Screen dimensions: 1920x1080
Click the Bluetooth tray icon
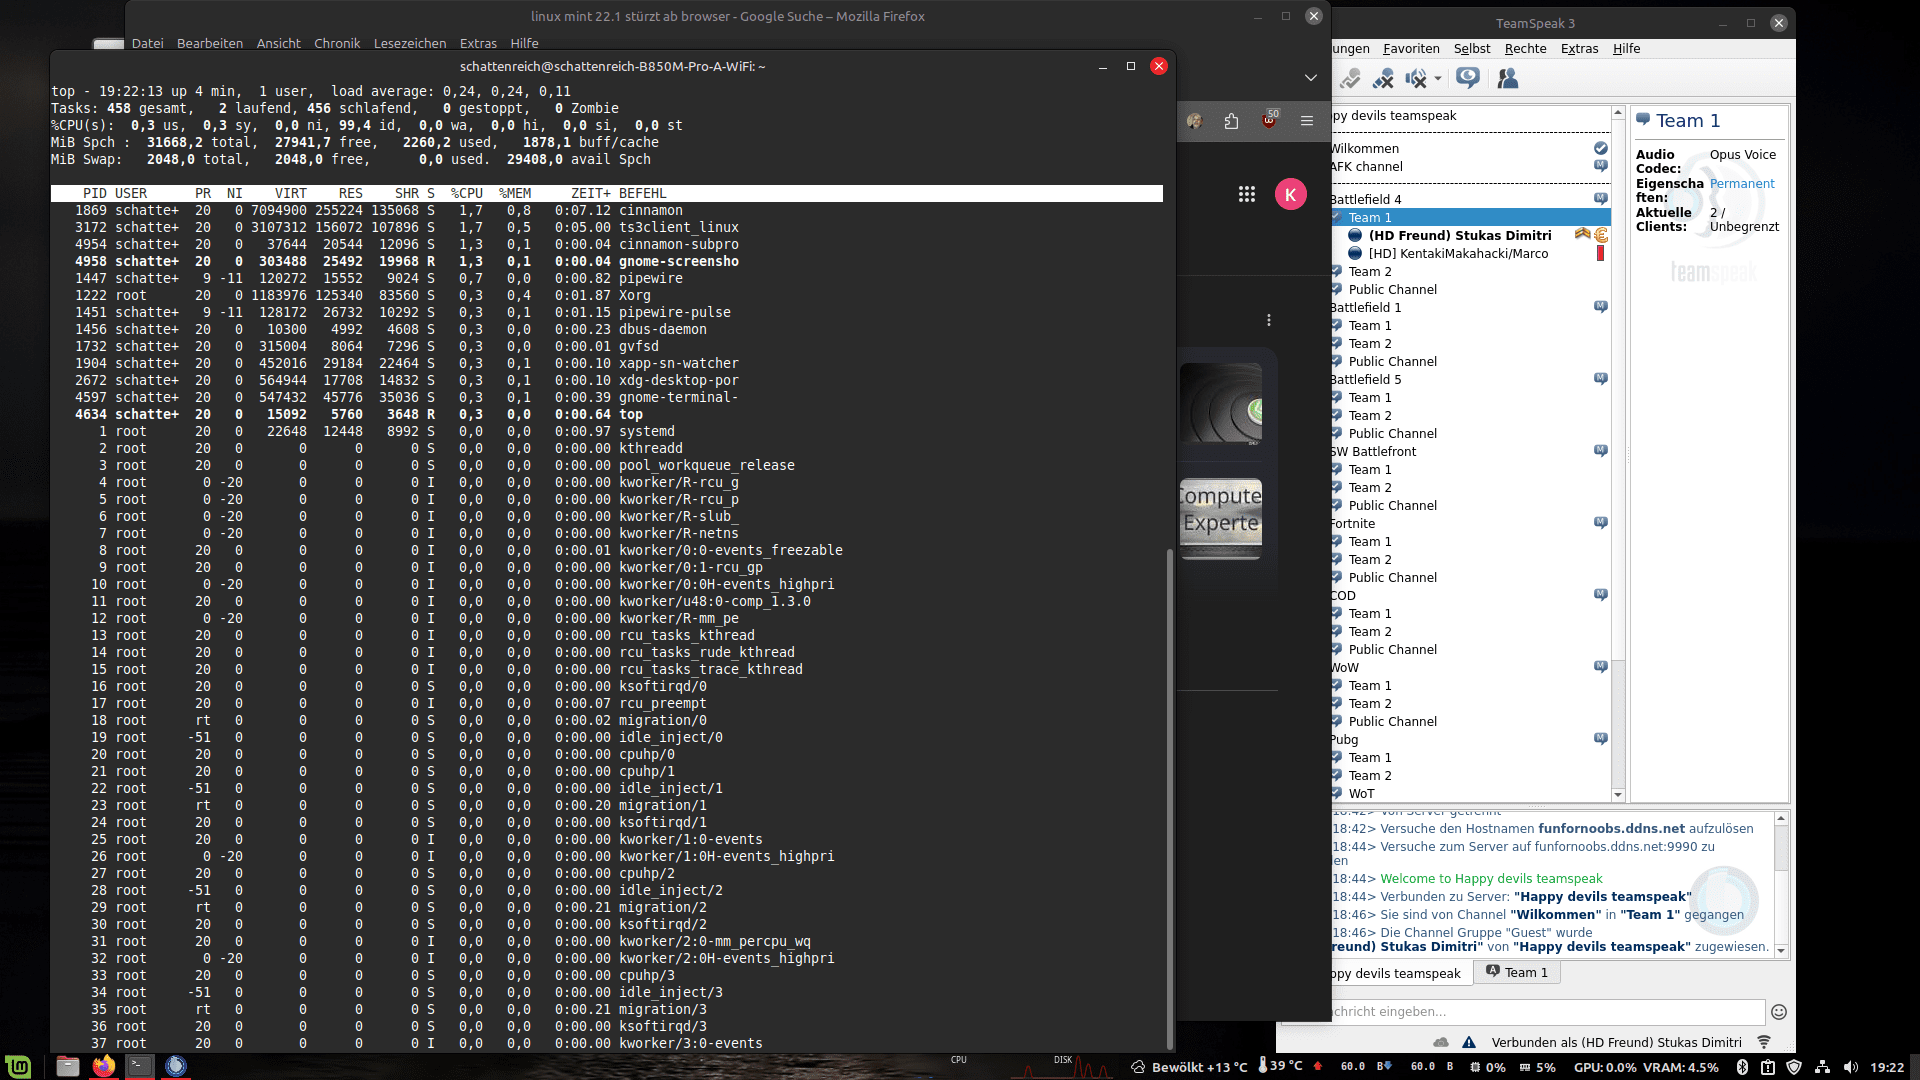1741,1067
